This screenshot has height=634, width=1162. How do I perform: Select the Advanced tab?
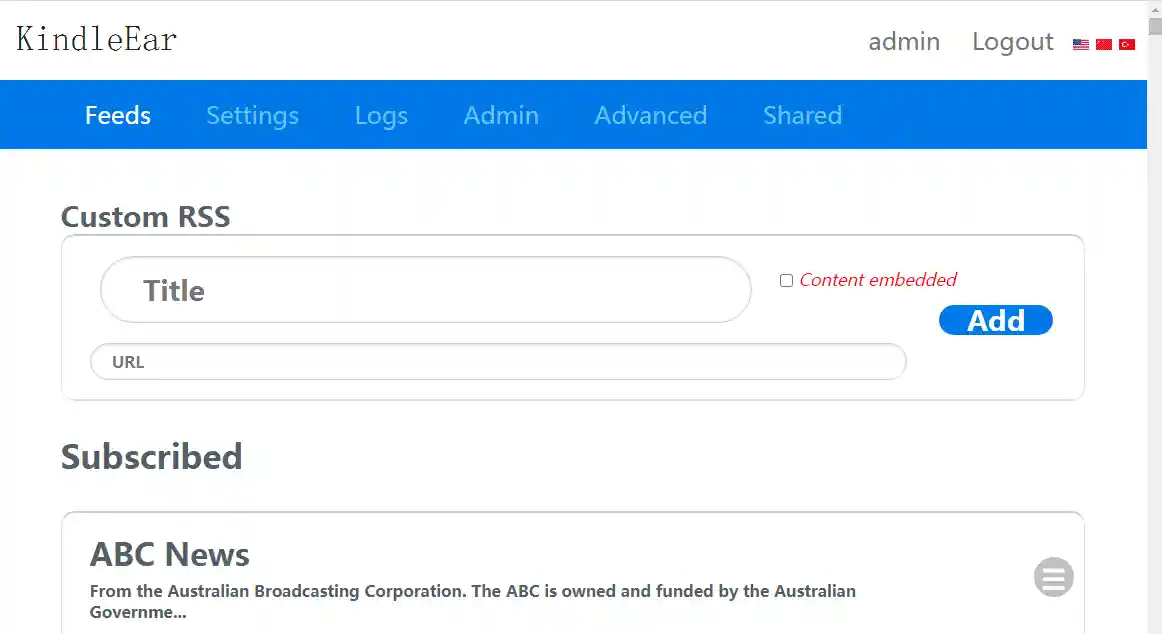point(650,115)
